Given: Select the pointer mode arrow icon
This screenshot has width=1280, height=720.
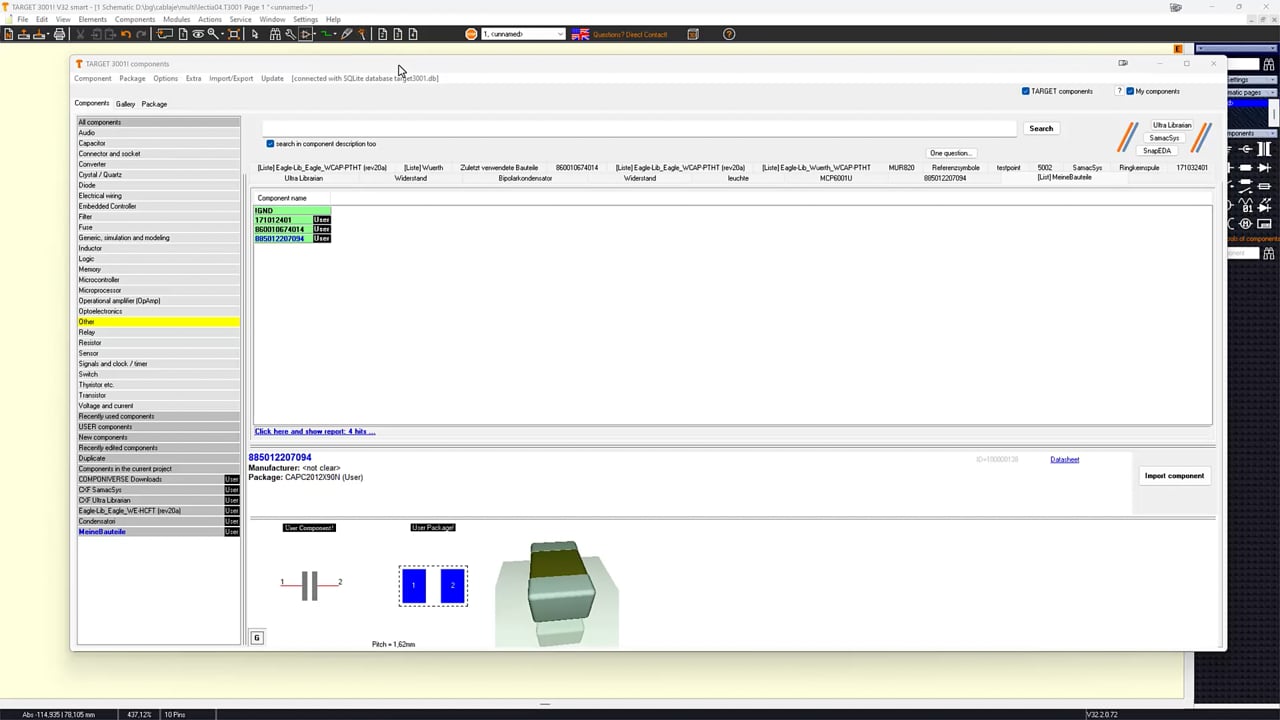Looking at the screenshot, I should pyautogui.click(x=255, y=34).
